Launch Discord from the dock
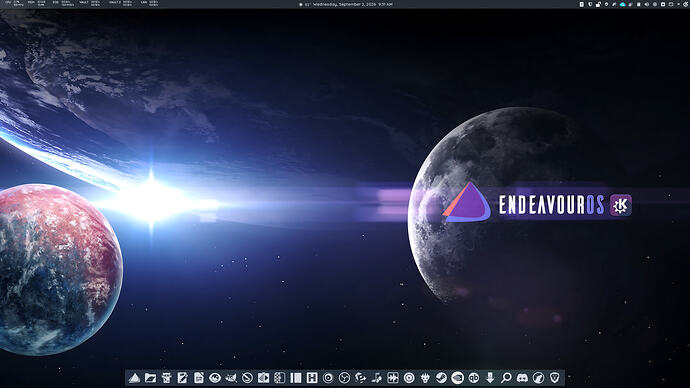This screenshot has height=388, width=690. [522, 377]
